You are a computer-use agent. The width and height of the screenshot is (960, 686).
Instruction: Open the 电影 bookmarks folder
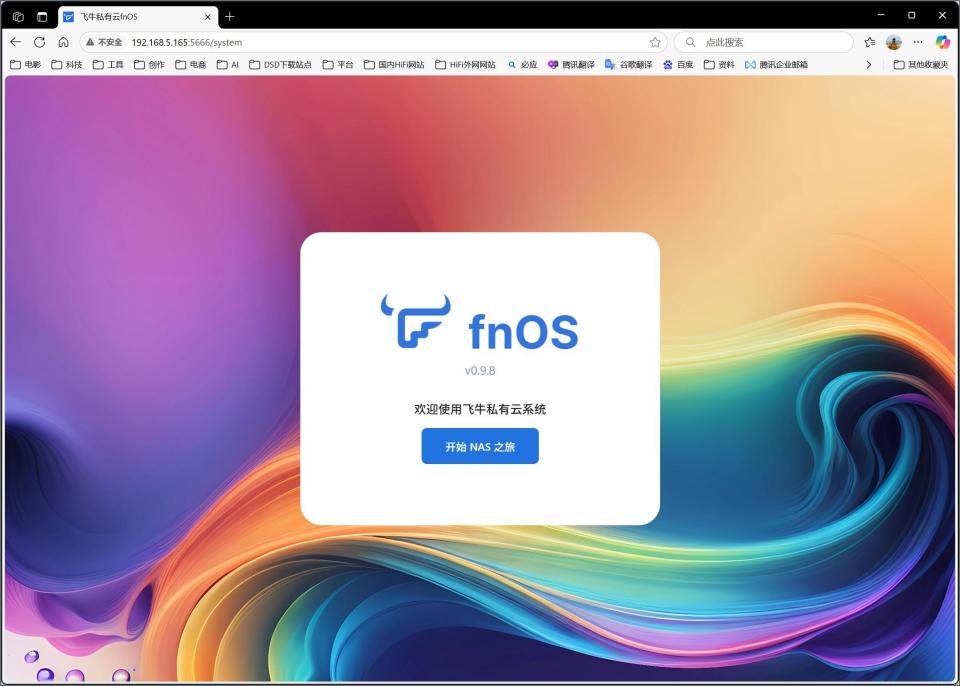coord(26,64)
